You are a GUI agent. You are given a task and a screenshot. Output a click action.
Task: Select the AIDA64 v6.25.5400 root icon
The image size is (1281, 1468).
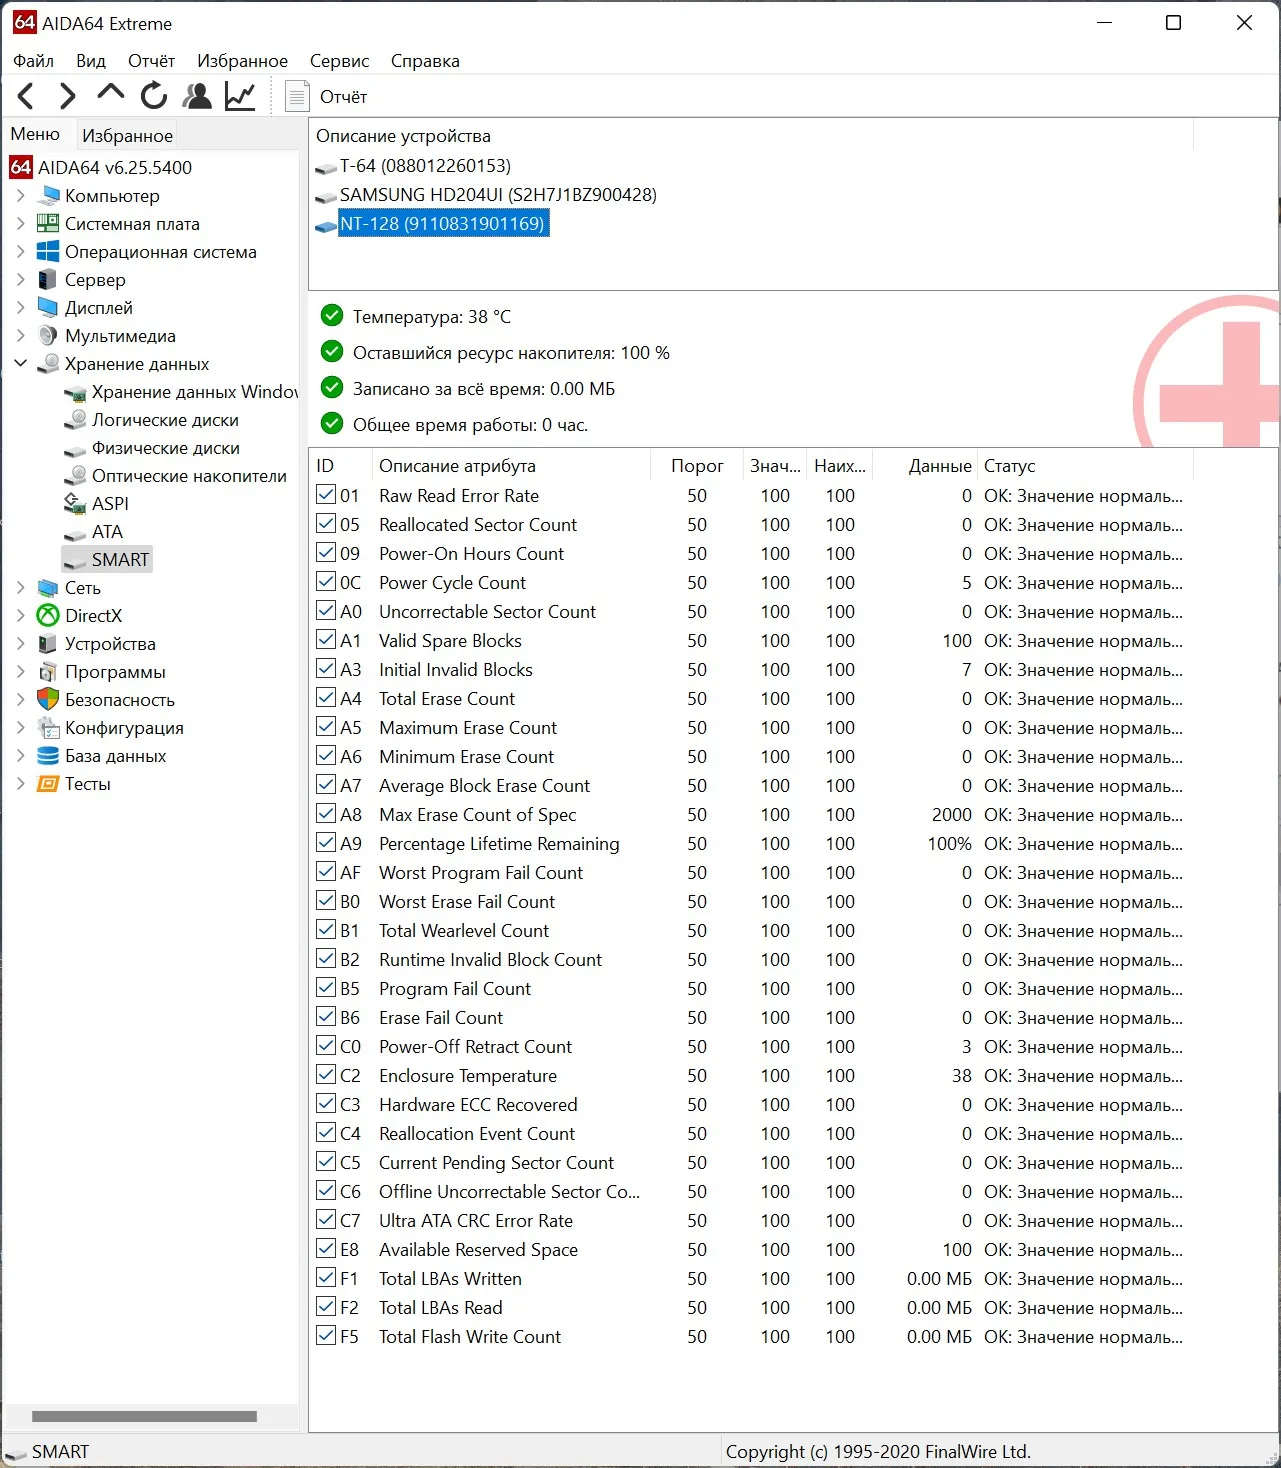(21, 167)
